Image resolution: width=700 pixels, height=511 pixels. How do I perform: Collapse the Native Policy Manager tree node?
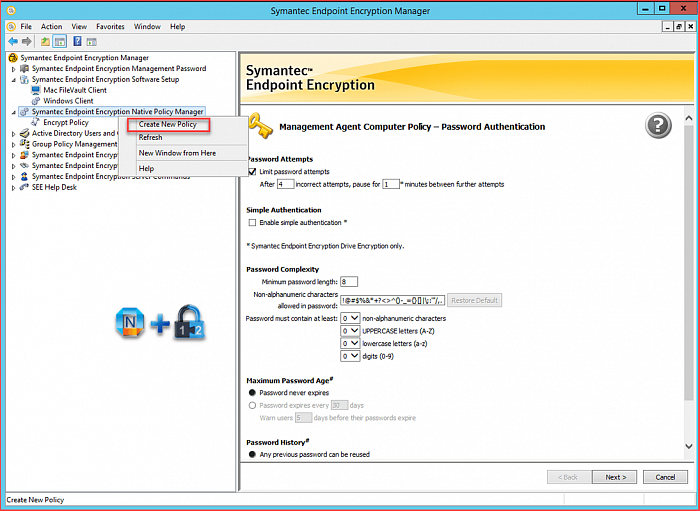coord(14,112)
